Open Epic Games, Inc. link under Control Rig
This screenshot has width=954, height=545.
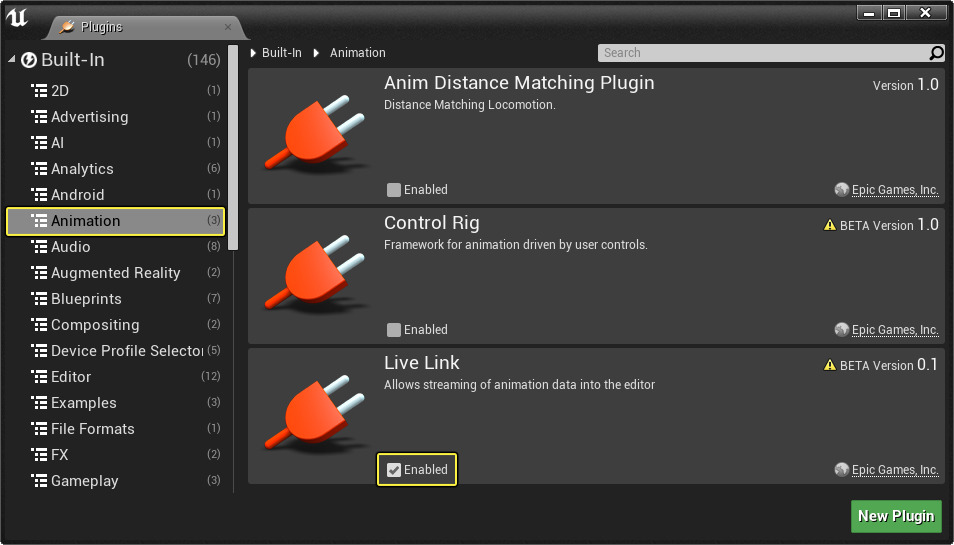[894, 330]
